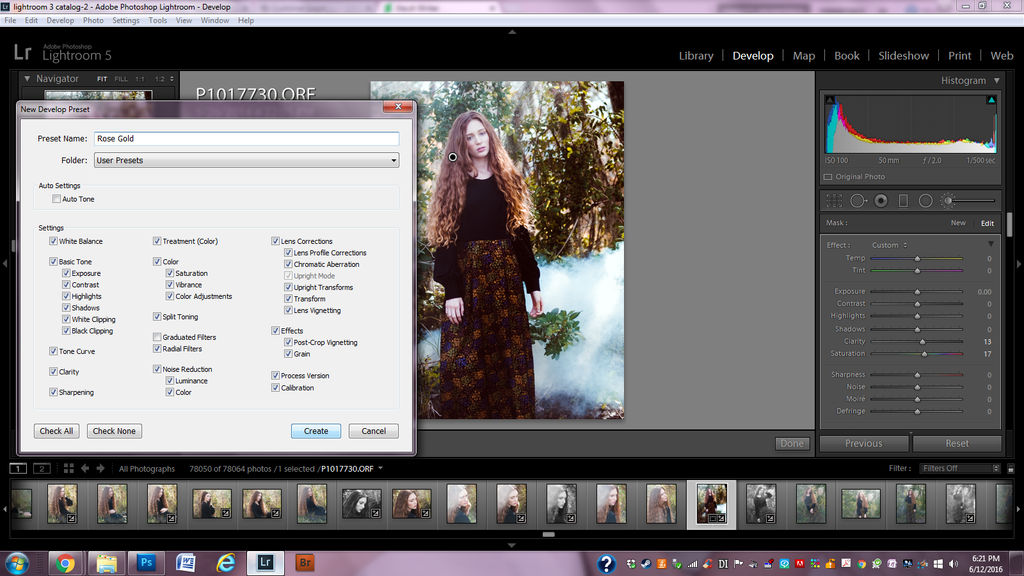Screen dimensions: 1024x576
Task: Adjust the Temp slider handle
Action: pos(917,259)
